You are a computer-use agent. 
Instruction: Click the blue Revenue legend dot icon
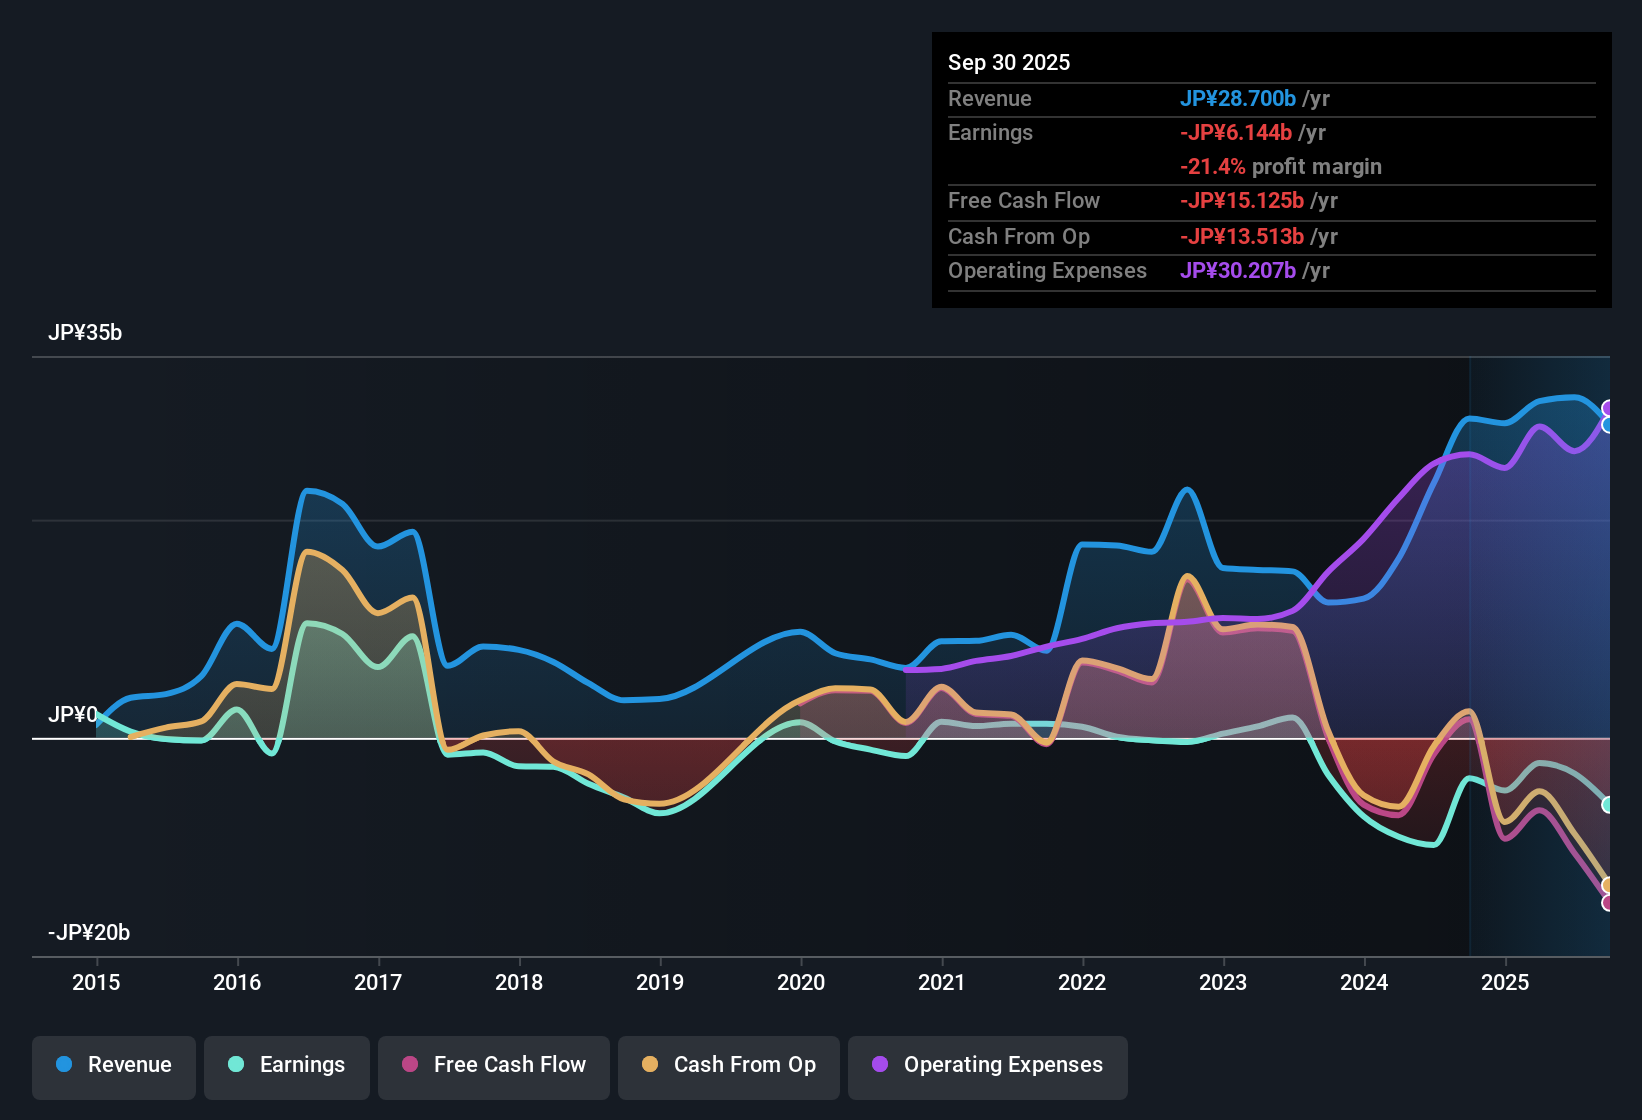point(63,1065)
